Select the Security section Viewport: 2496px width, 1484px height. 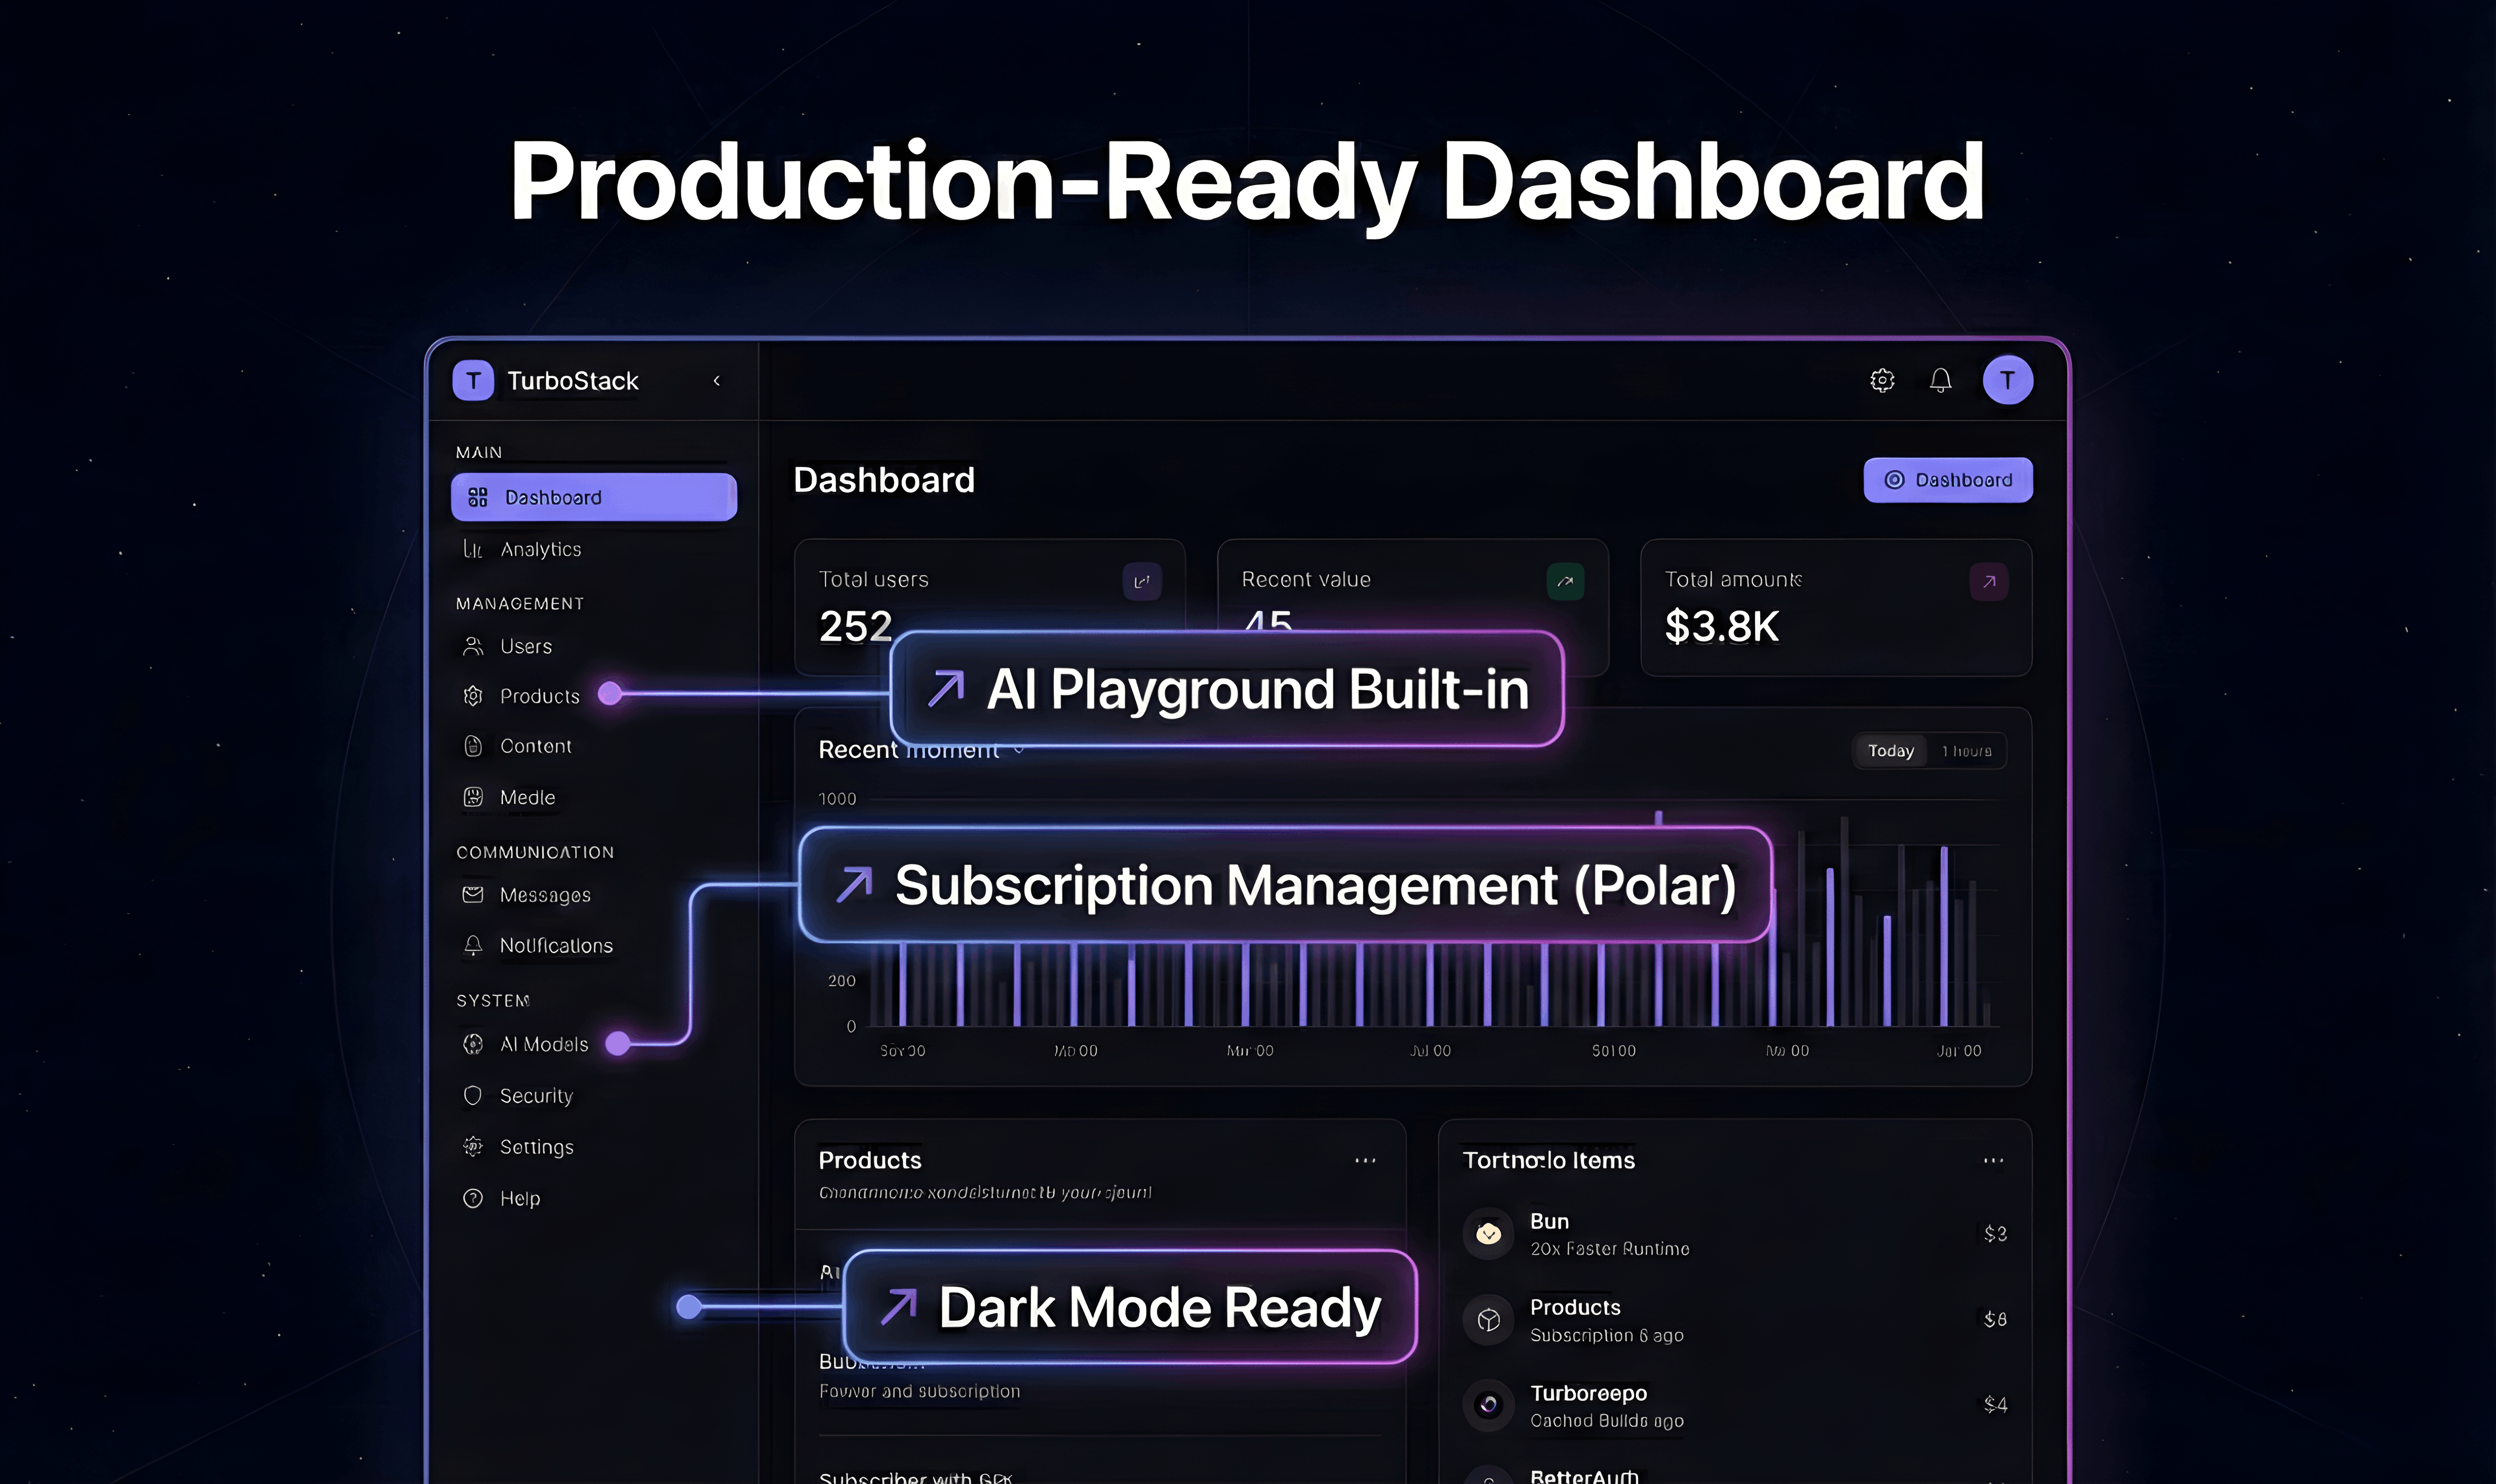536,1095
